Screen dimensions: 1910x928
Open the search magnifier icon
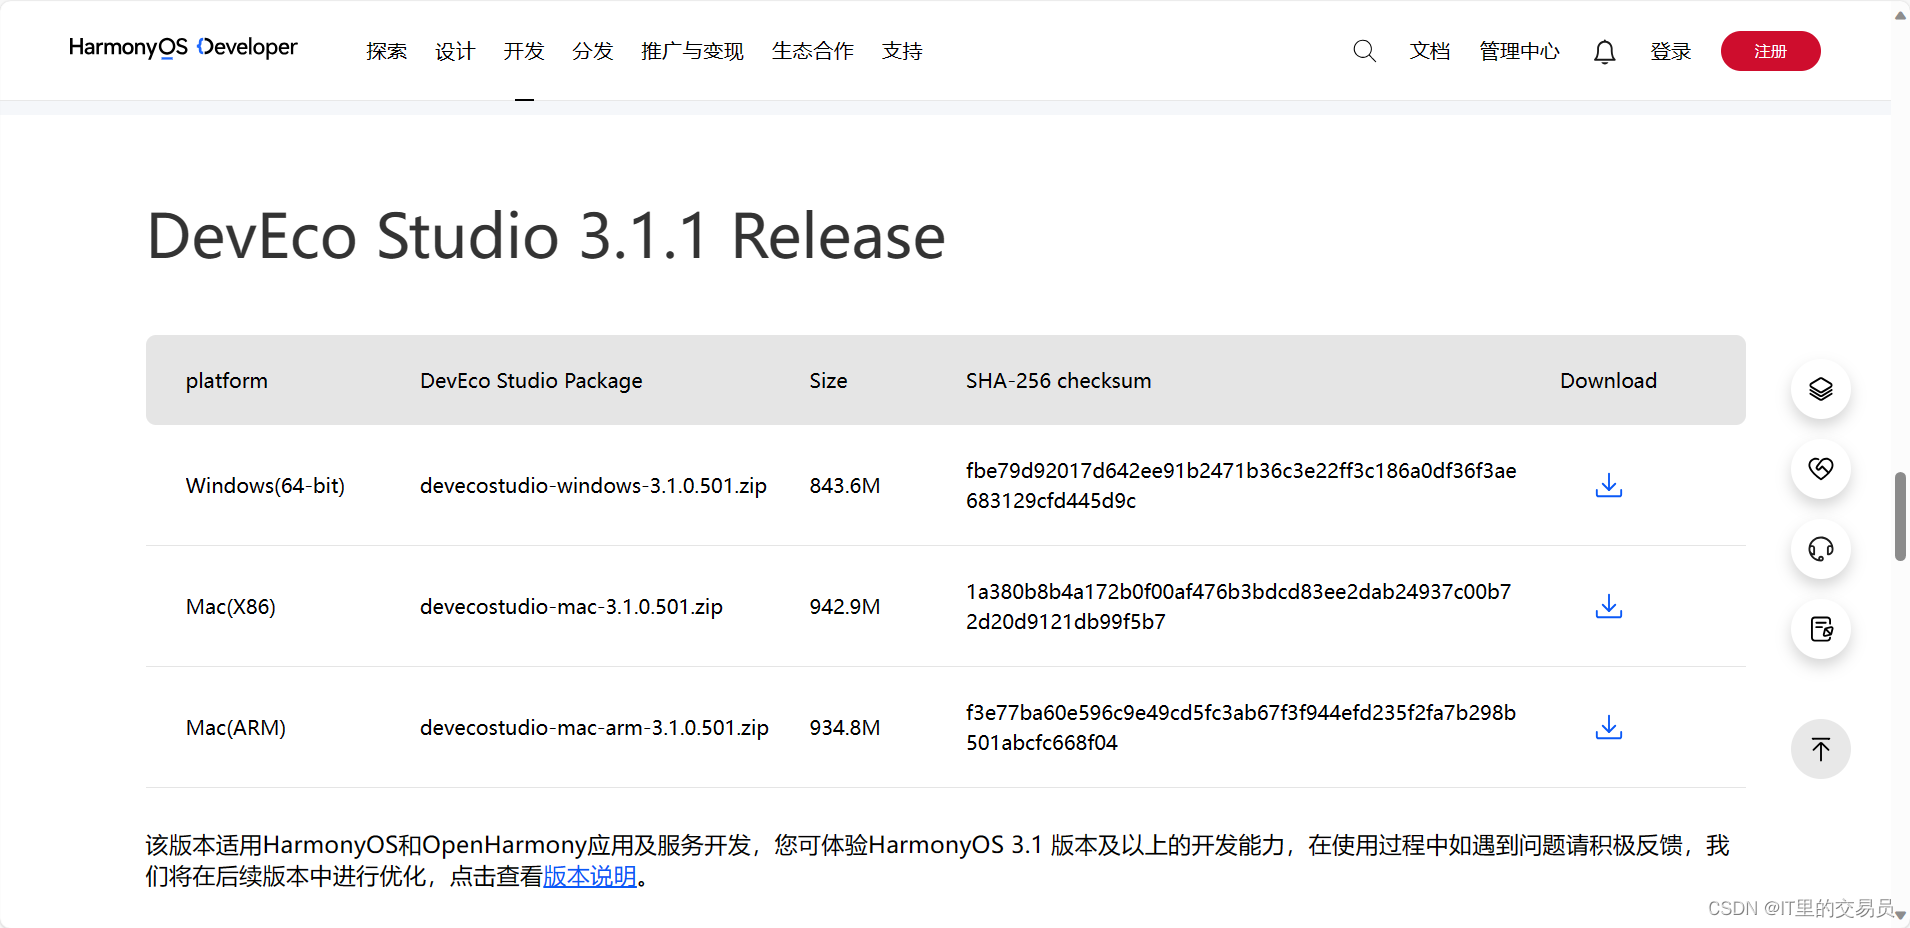1364,50
